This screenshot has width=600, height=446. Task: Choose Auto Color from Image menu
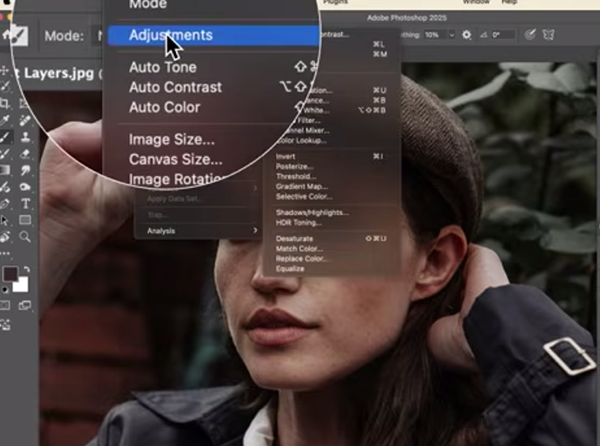coord(165,107)
